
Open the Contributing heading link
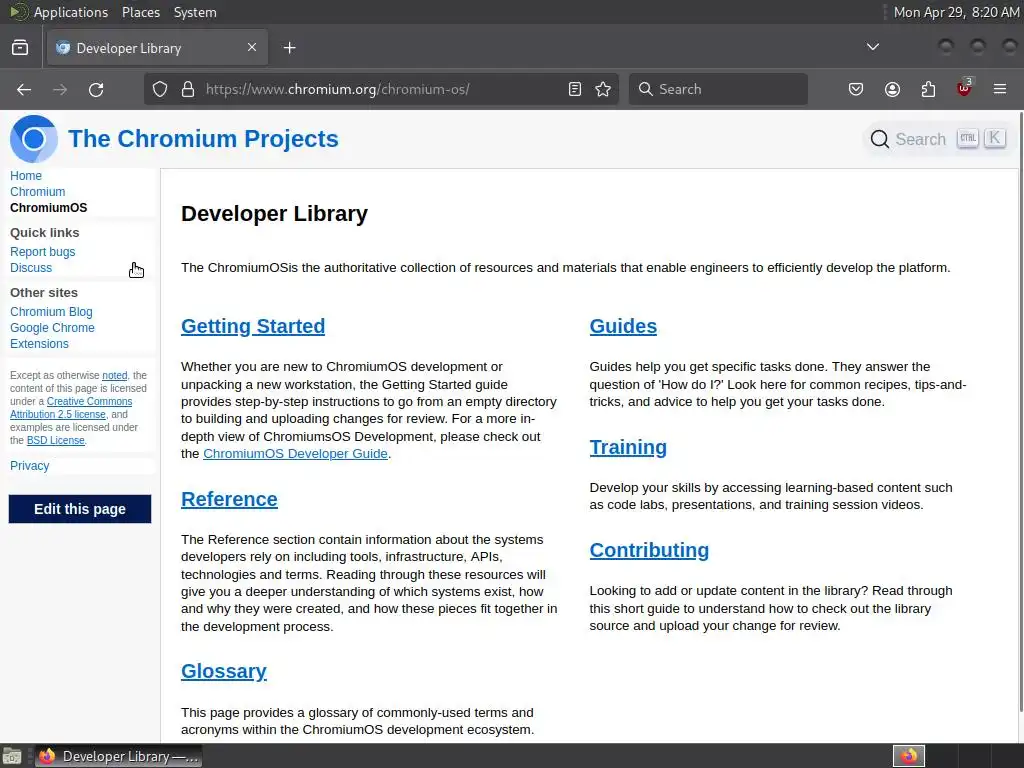tap(648, 550)
